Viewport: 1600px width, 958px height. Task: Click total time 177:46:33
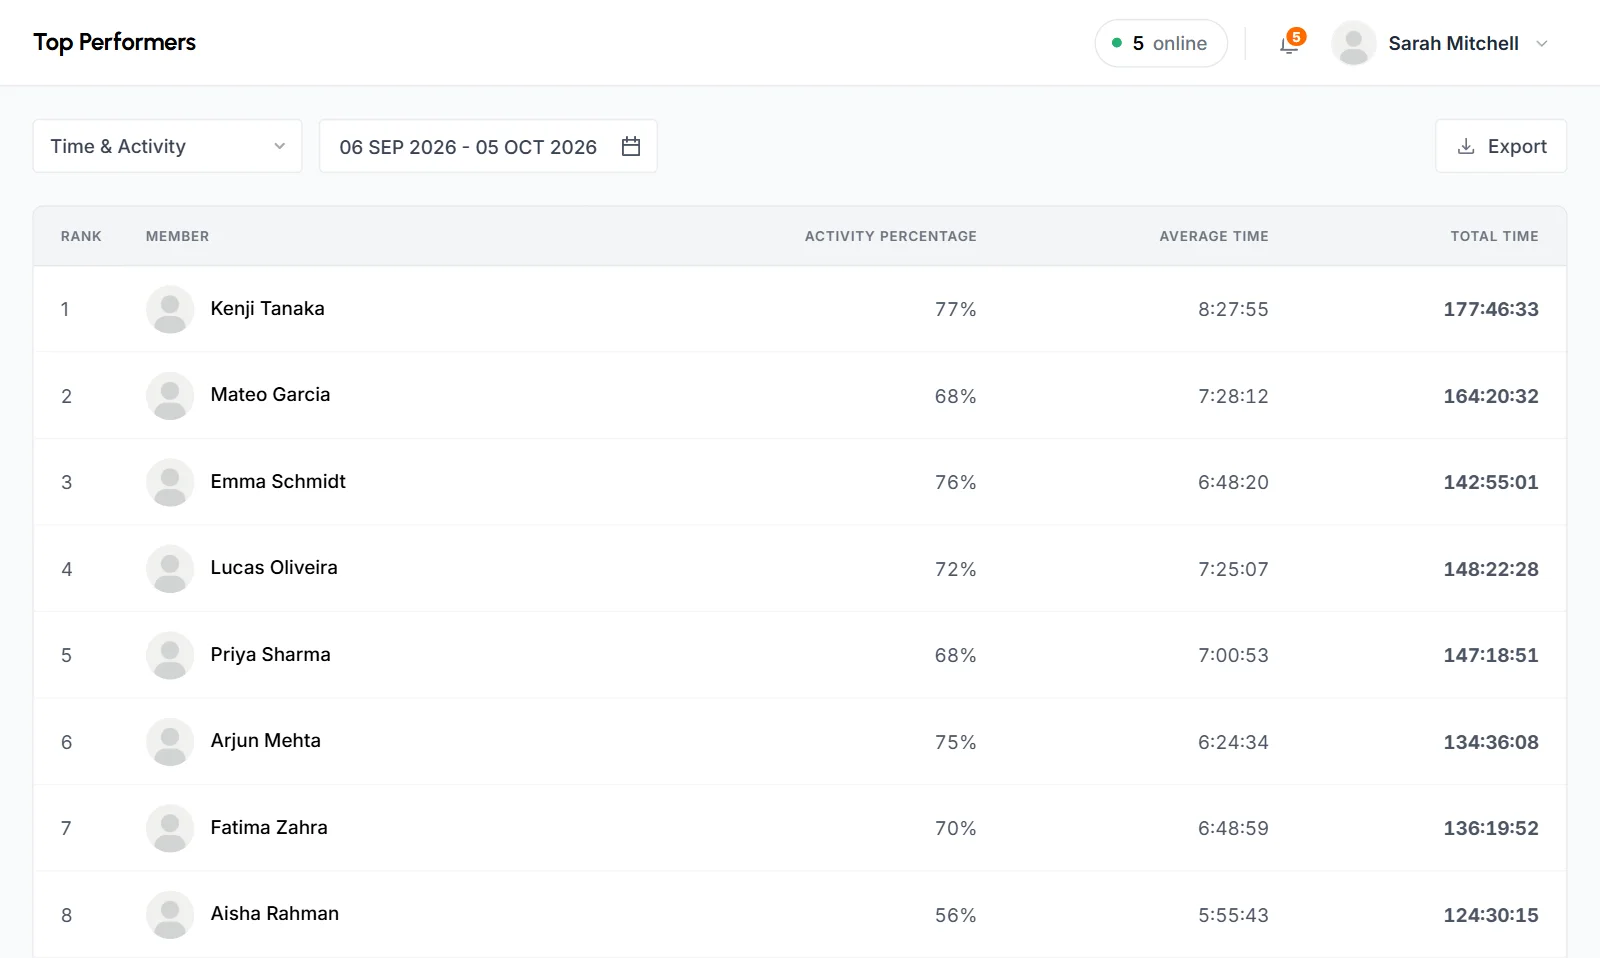point(1491,310)
